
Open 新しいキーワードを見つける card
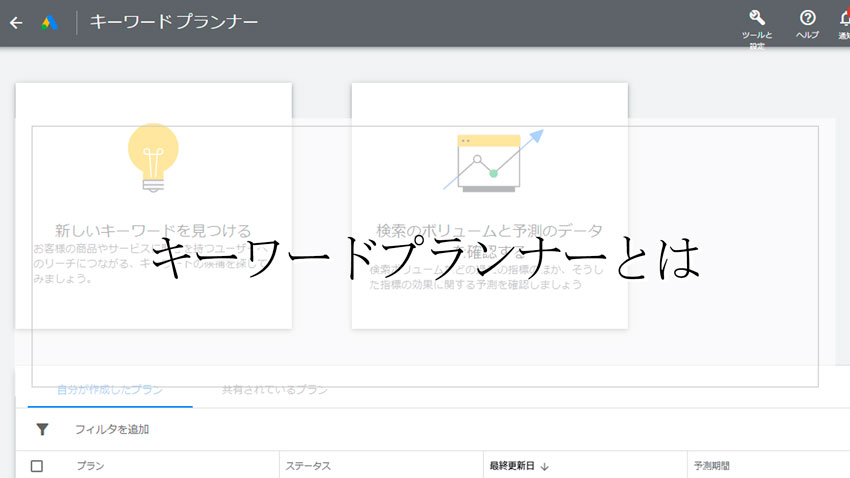click(153, 206)
